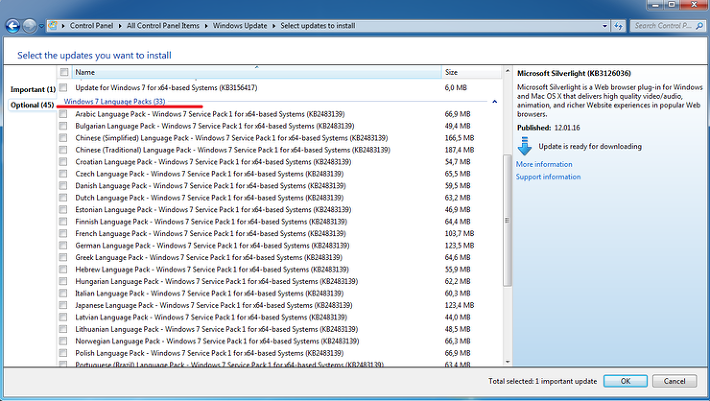Click the 103,7 MB size value
The image size is (710, 401).
(459, 234)
